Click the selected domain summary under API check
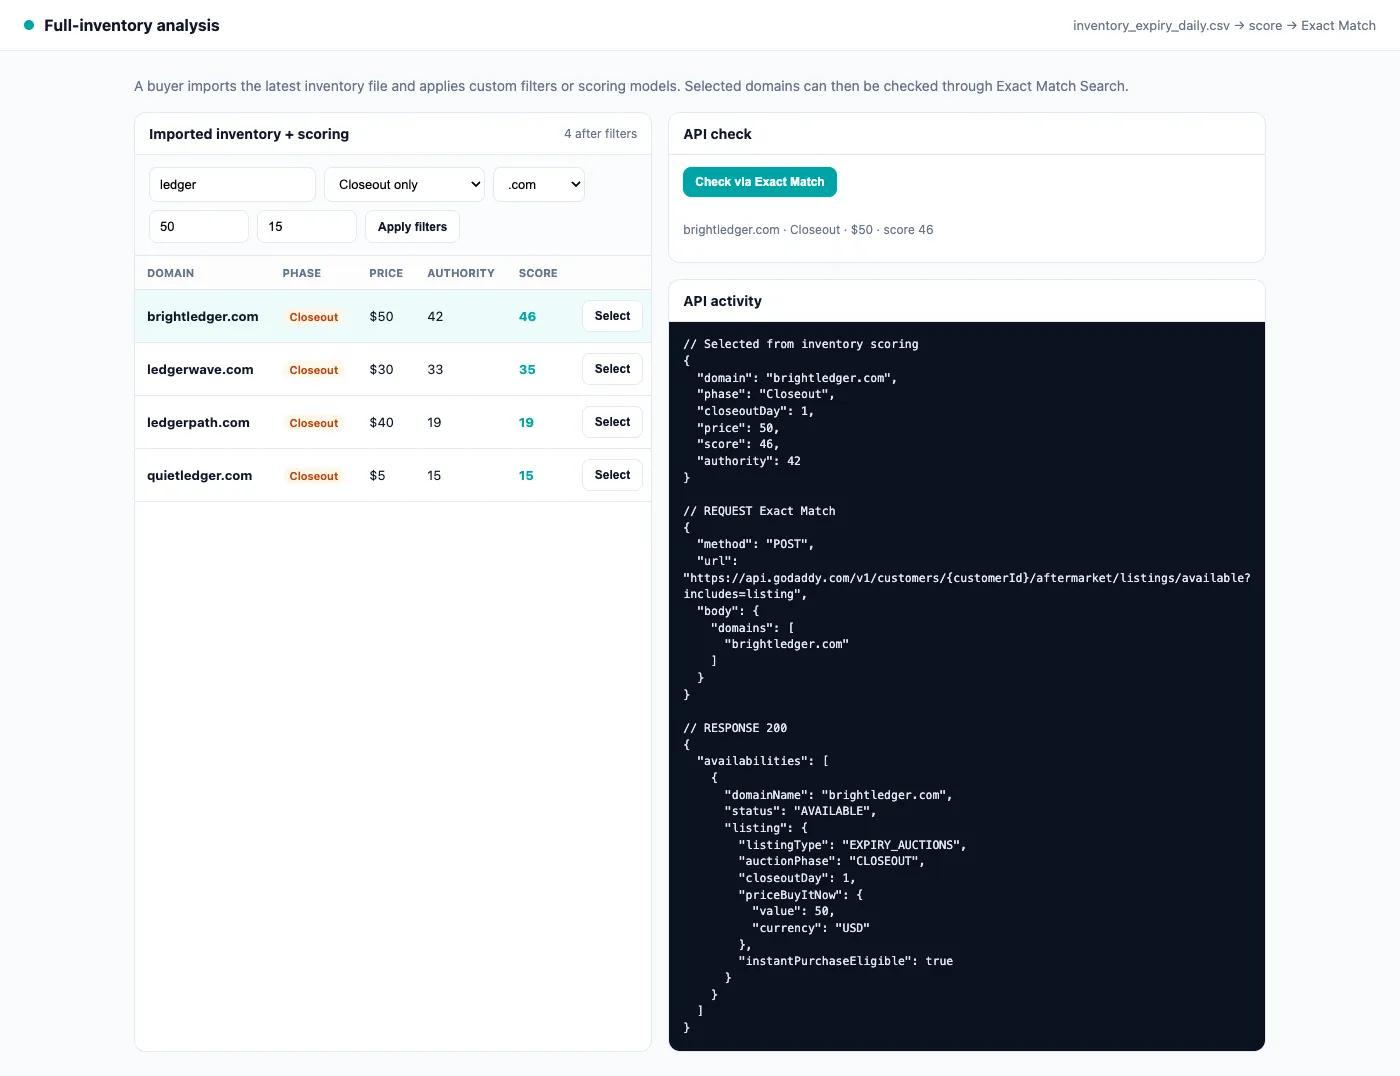Screen dimensions: 1400x1076 [x=808, y=230]
